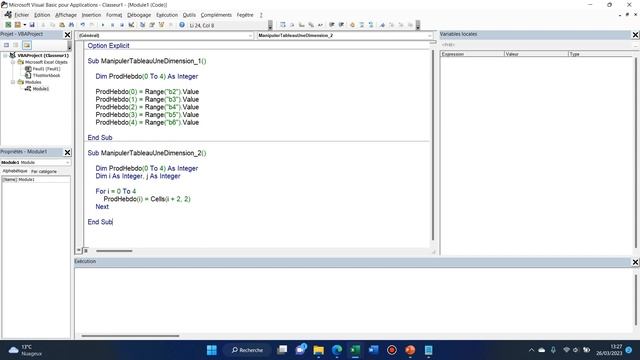640x360 pixels.
Task: Close the Propriétés - Module1 panel
Action: coord(68,152)
